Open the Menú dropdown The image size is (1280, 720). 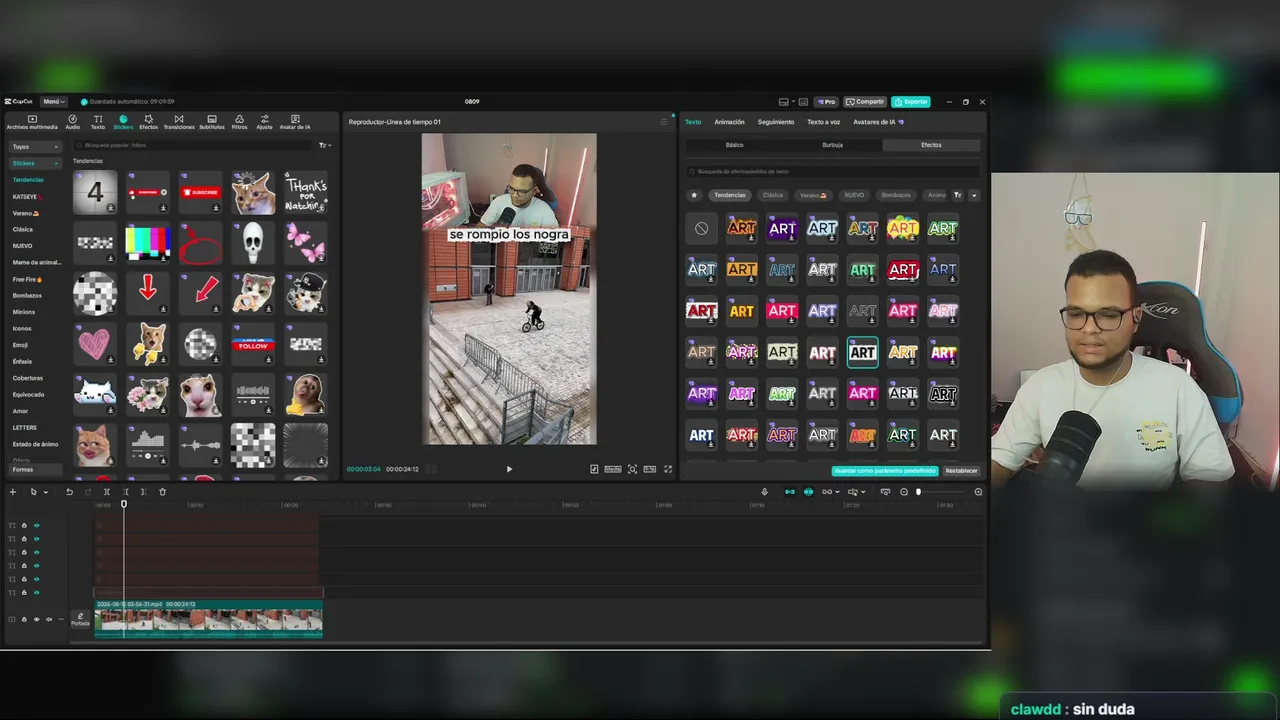pos(54,102)
